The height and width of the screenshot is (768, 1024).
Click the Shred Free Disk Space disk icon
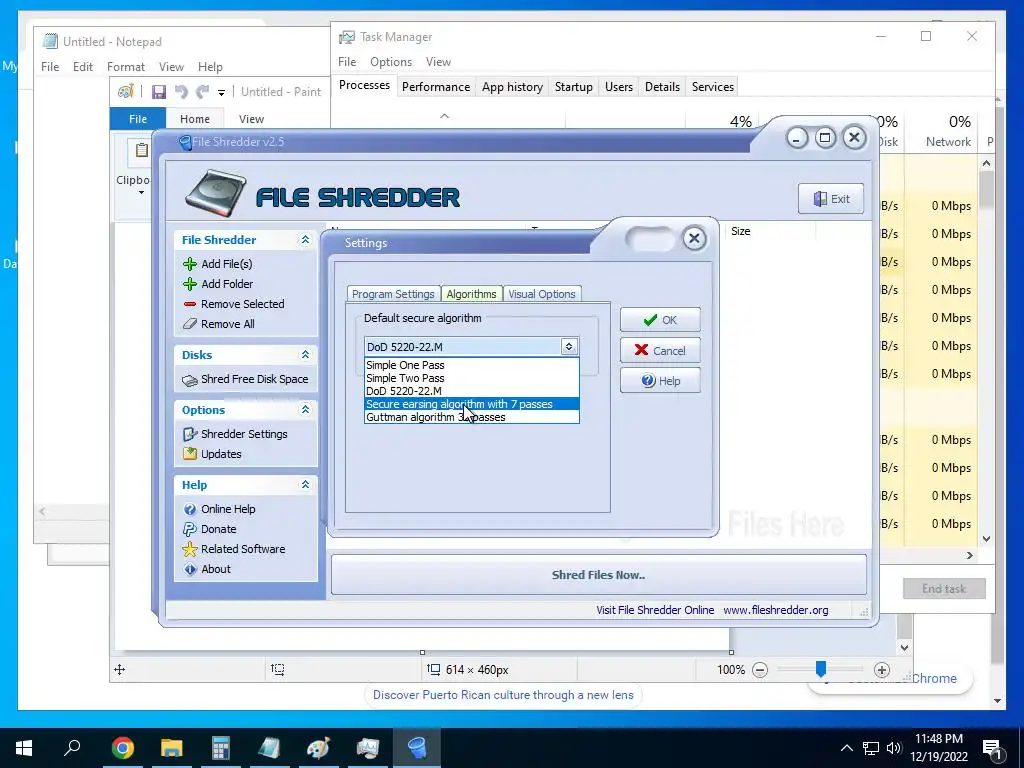(x=190, y=380)
